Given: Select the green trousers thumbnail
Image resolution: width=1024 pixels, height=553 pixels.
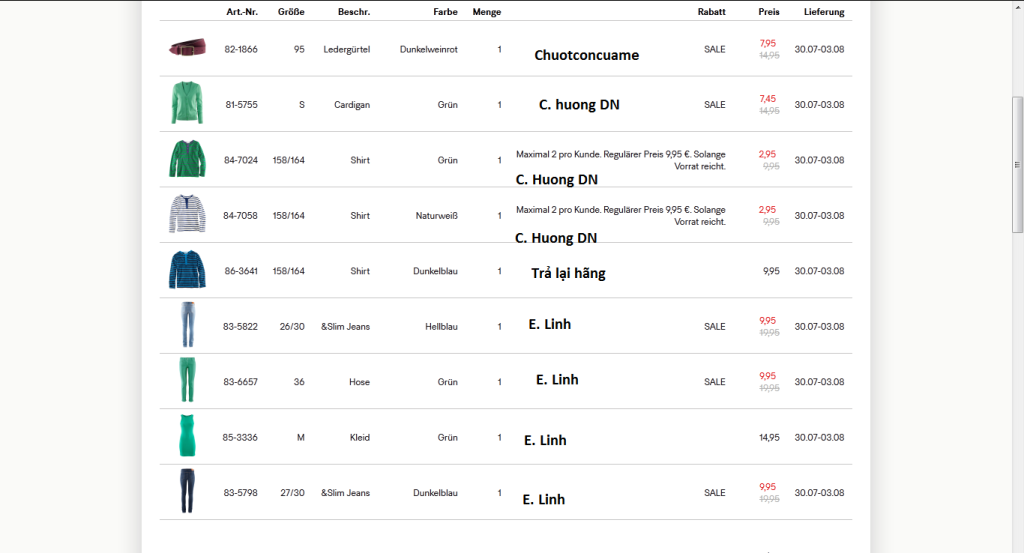Looking at the screenshot, I should point(187,380).
